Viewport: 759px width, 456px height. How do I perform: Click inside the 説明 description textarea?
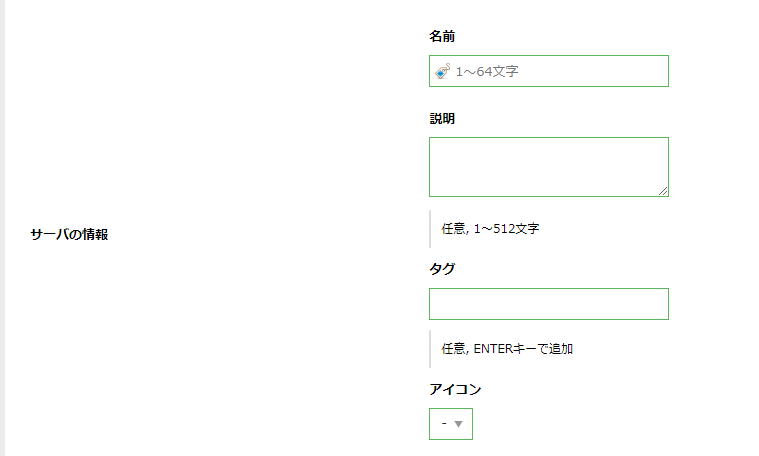[549, 167]
